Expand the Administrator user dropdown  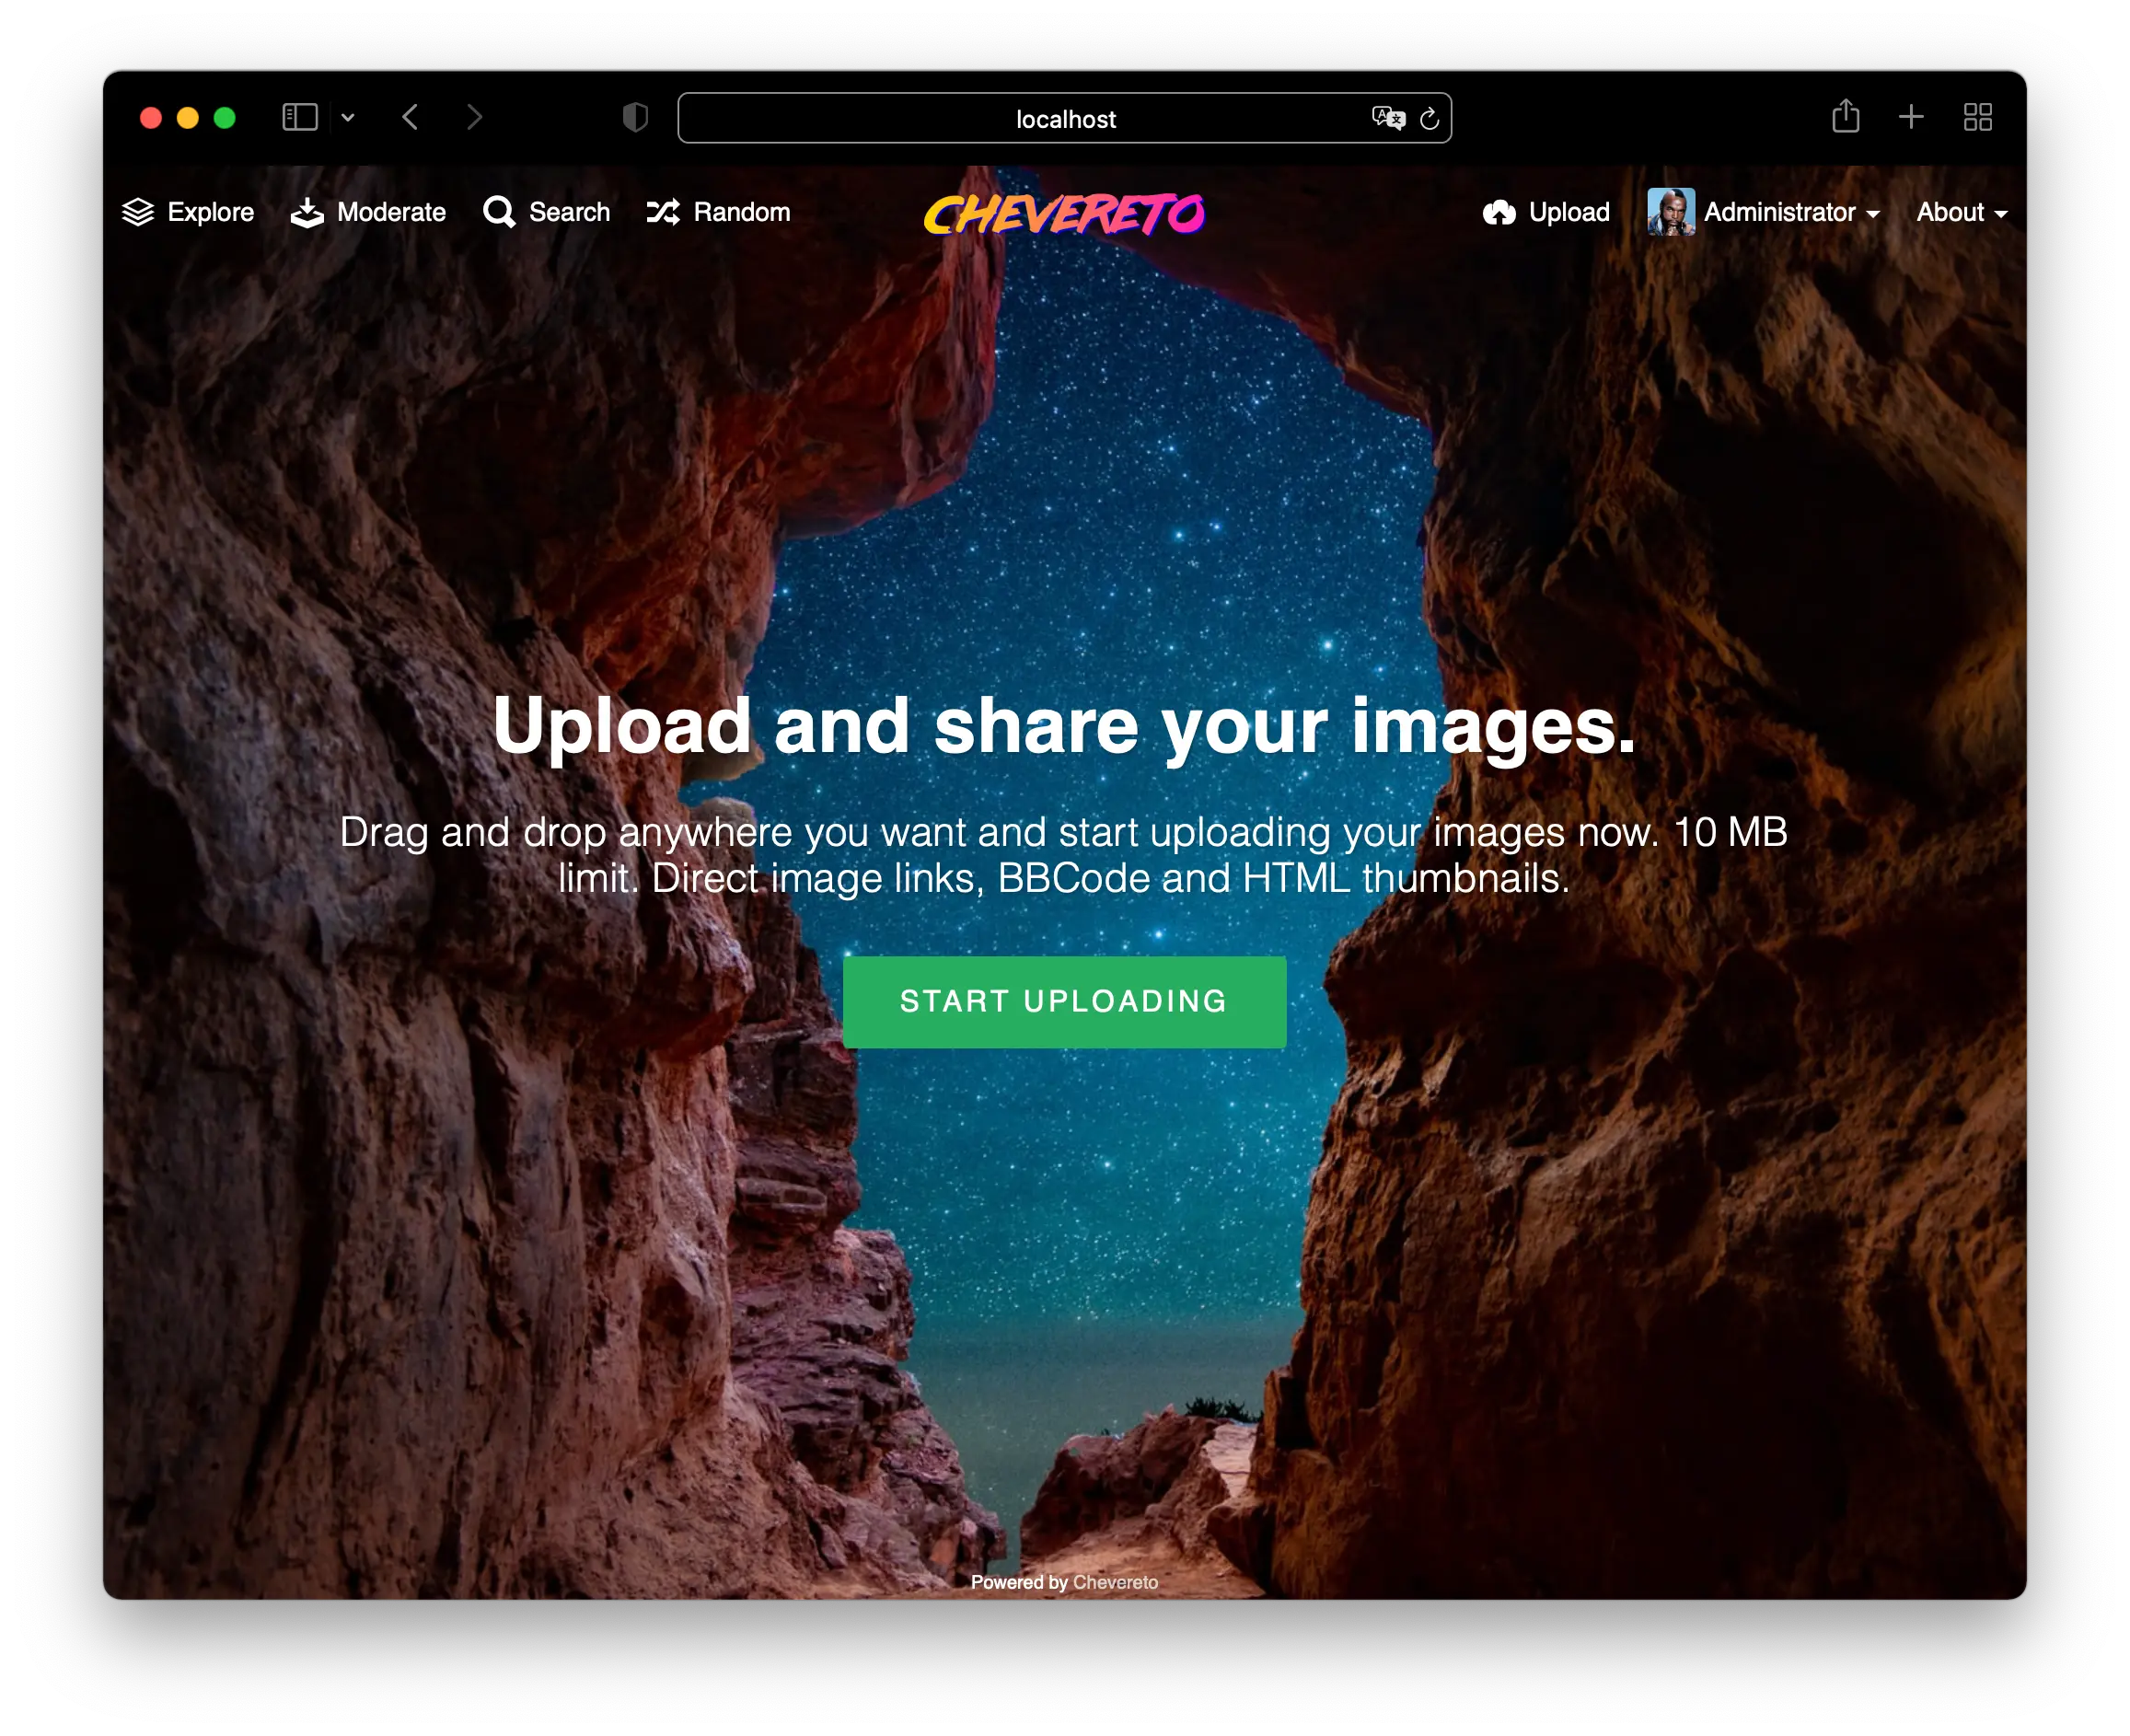(x=1778, y=212)
